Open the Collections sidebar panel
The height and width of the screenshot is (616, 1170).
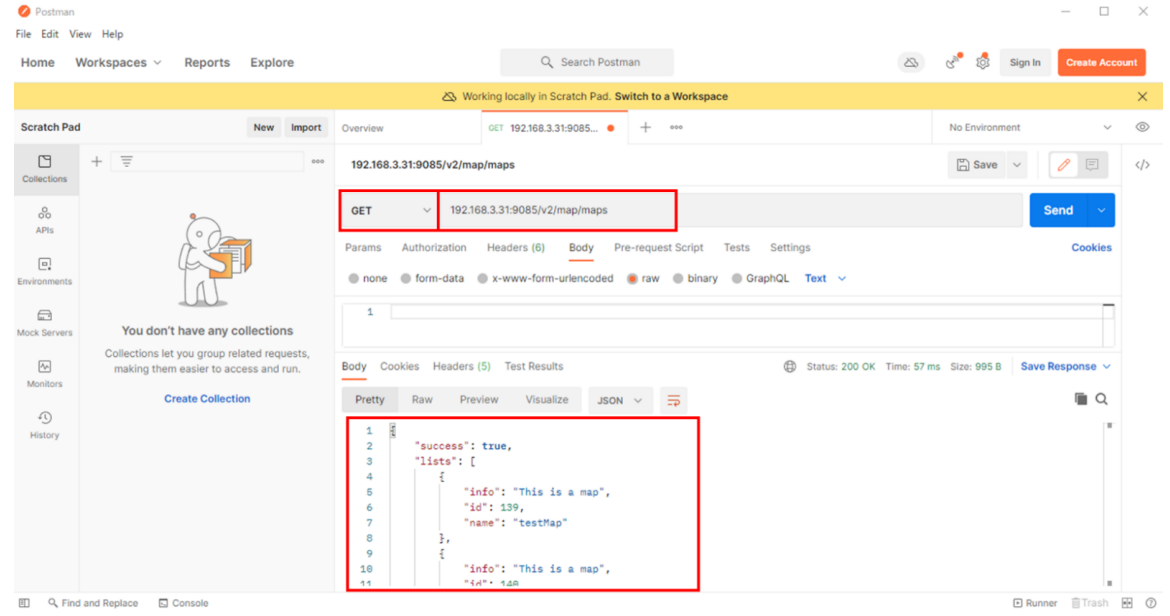tap(44, 168)
